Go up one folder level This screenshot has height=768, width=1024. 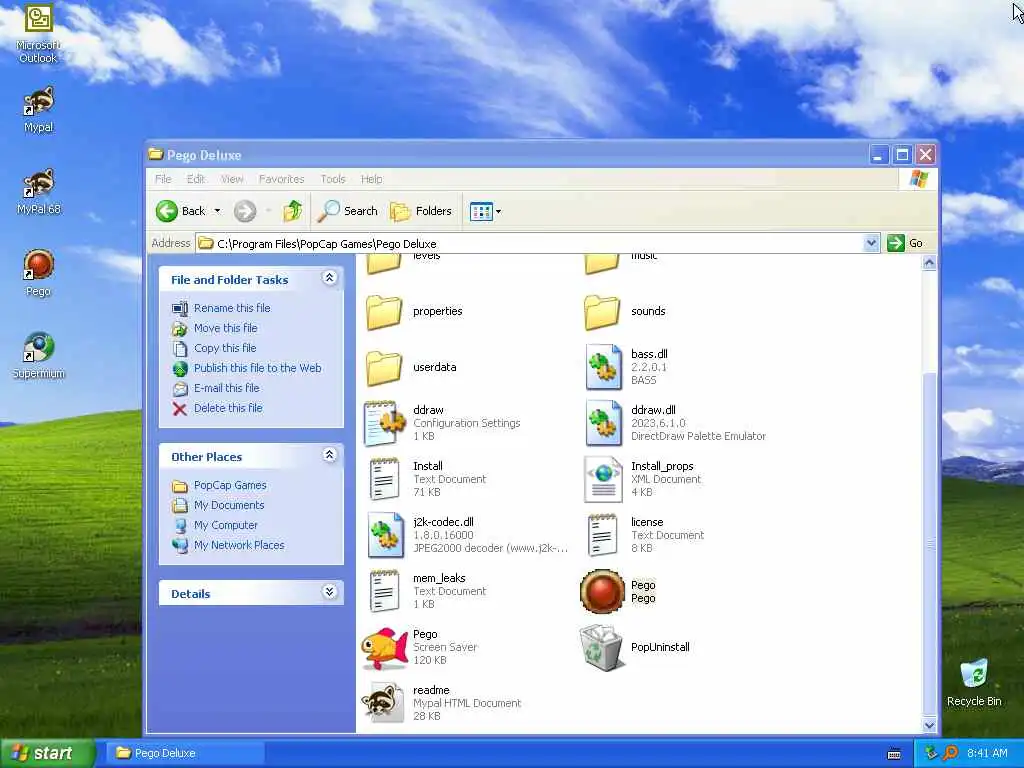292,211
